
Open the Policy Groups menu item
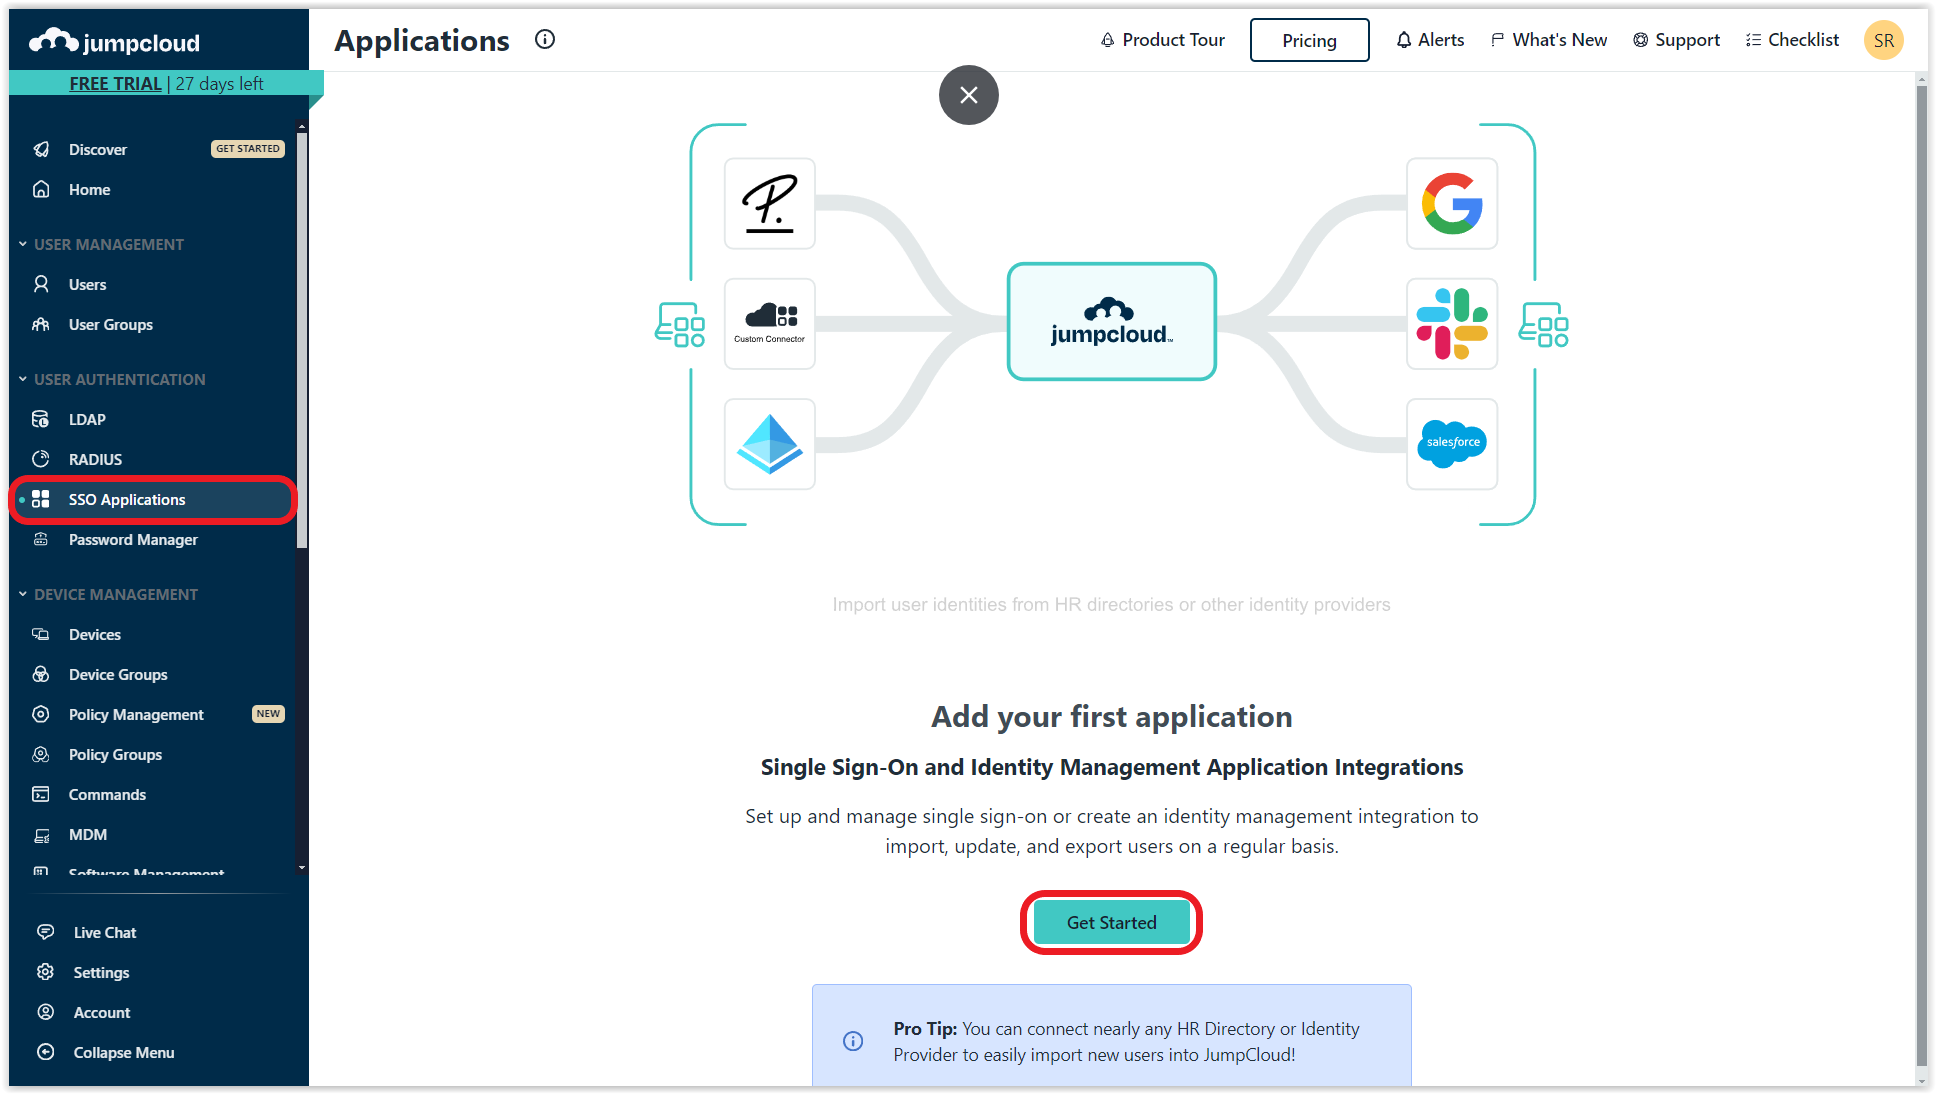152,754
